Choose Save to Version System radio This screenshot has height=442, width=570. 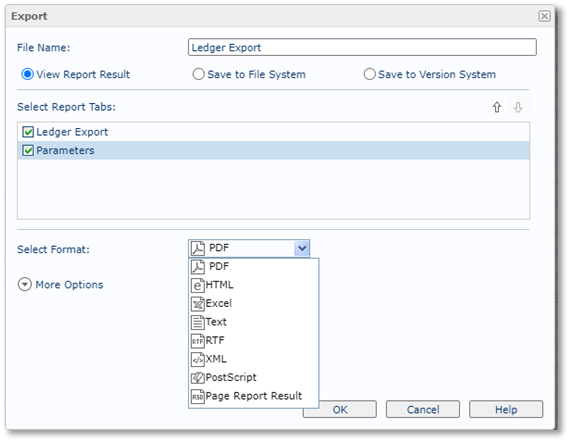(369, 74)
